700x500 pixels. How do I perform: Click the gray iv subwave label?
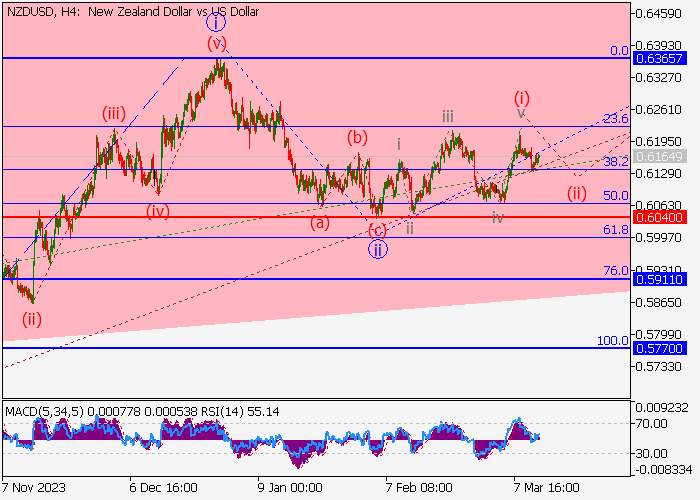point(498,217)
